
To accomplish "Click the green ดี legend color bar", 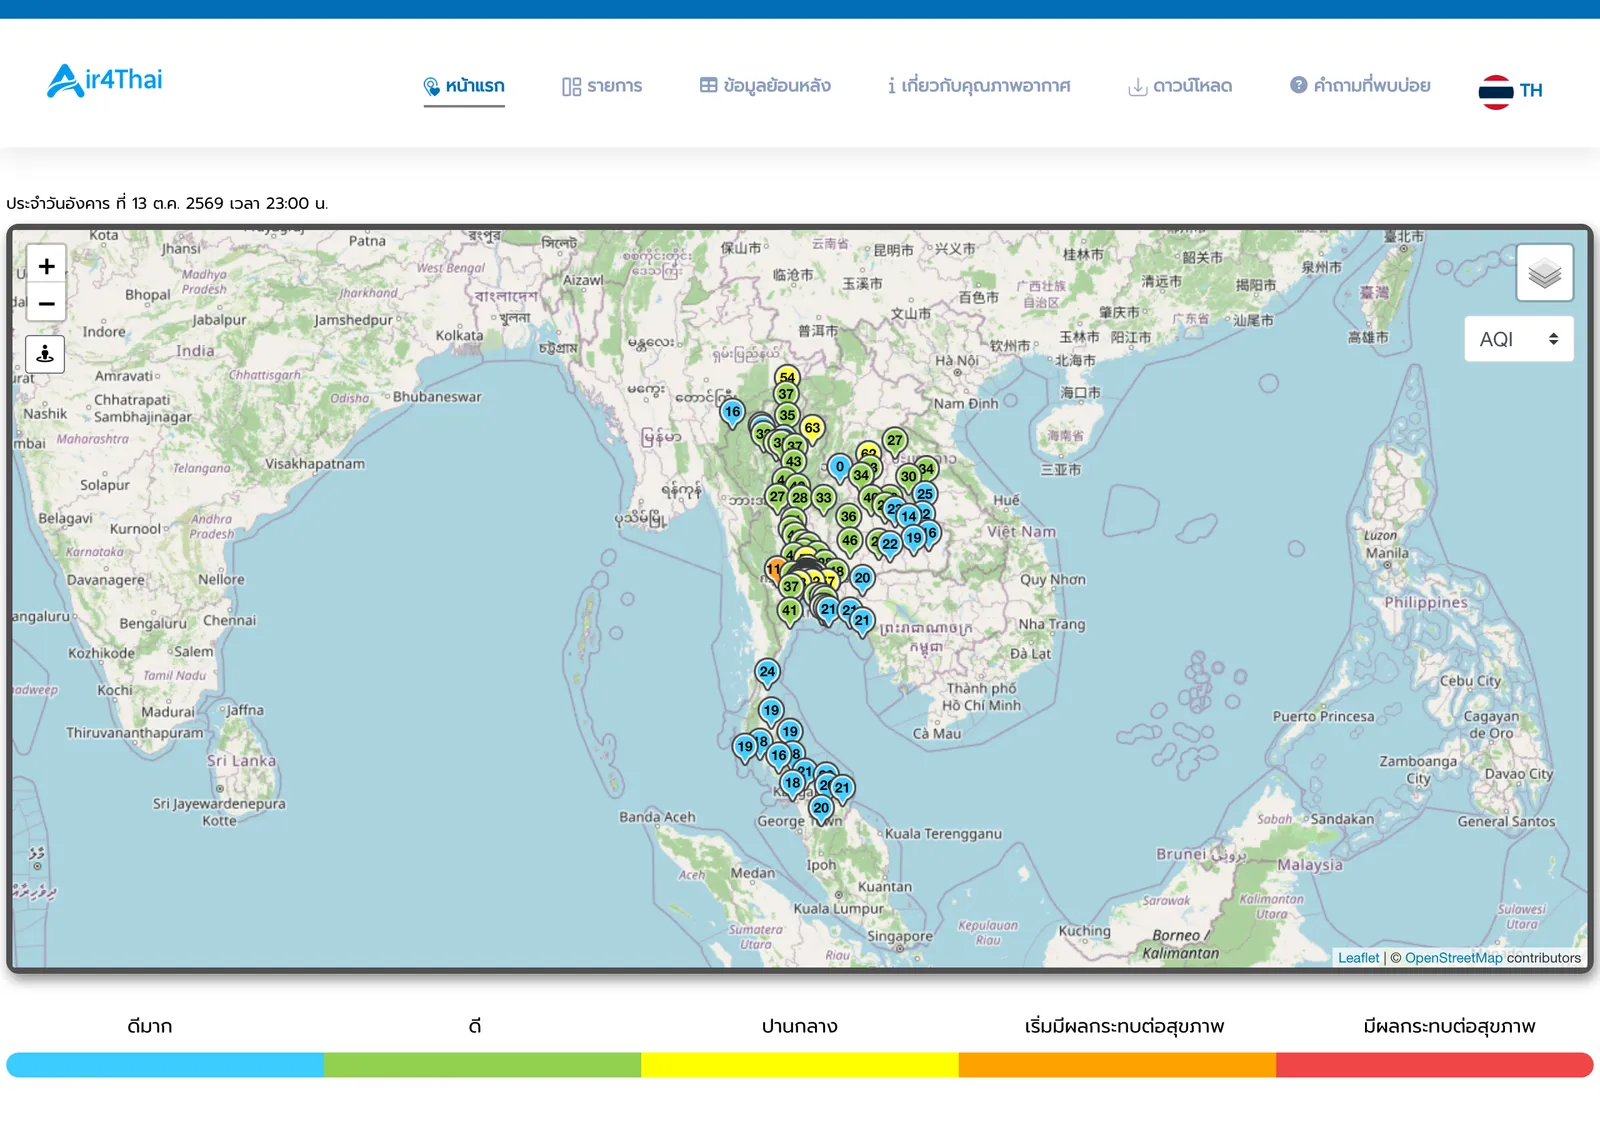I will pyautogui.click(x=482, y=1065).
